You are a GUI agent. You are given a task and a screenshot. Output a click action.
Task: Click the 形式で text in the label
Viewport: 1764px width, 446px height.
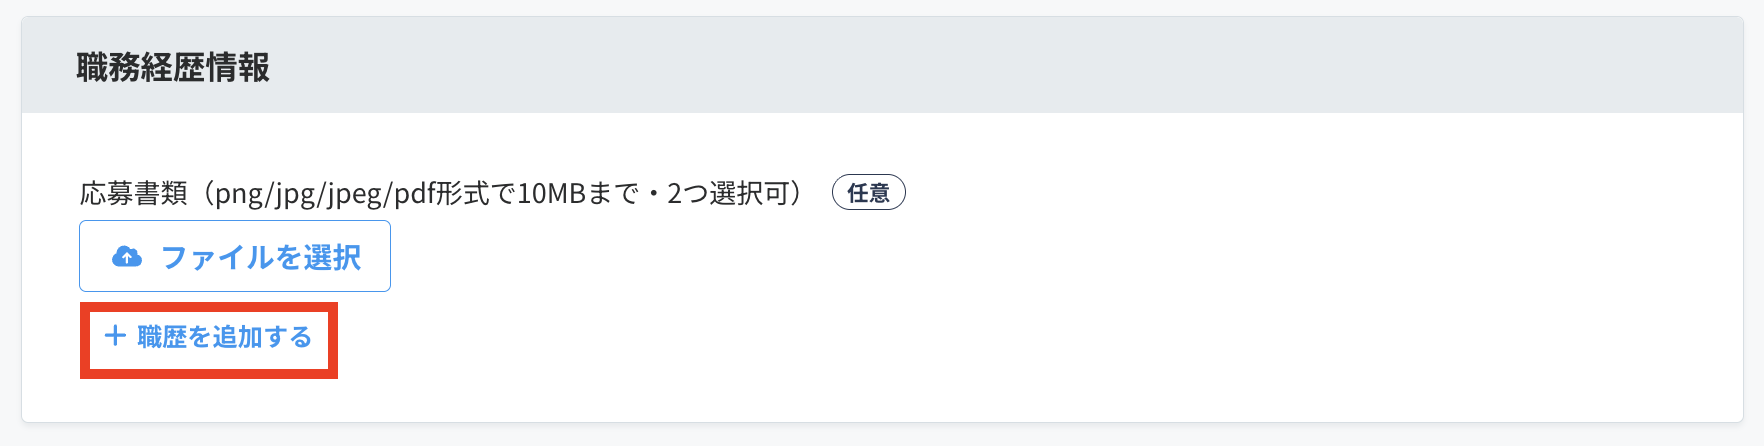tap(478, 193)
